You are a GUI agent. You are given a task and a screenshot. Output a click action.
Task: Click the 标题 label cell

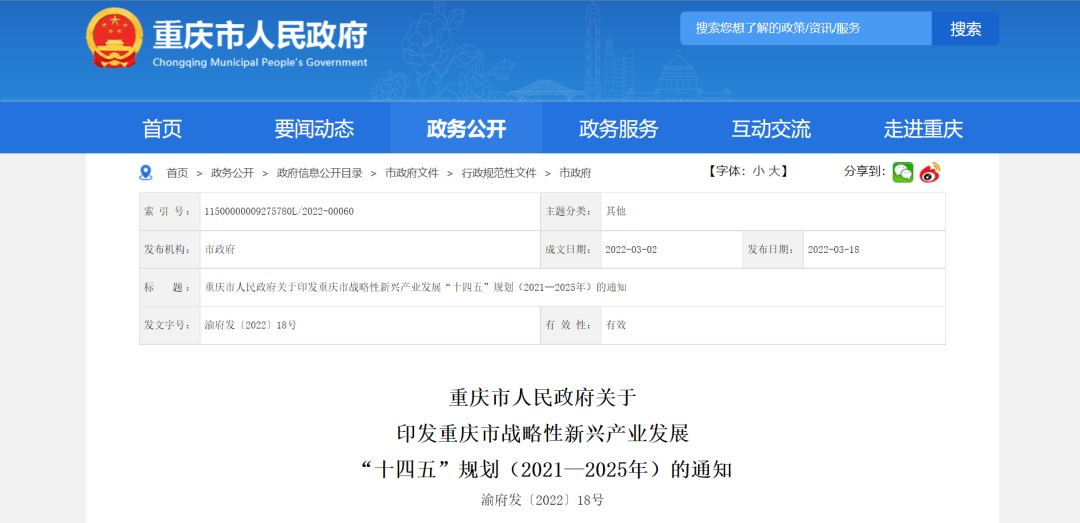(170, 287)
